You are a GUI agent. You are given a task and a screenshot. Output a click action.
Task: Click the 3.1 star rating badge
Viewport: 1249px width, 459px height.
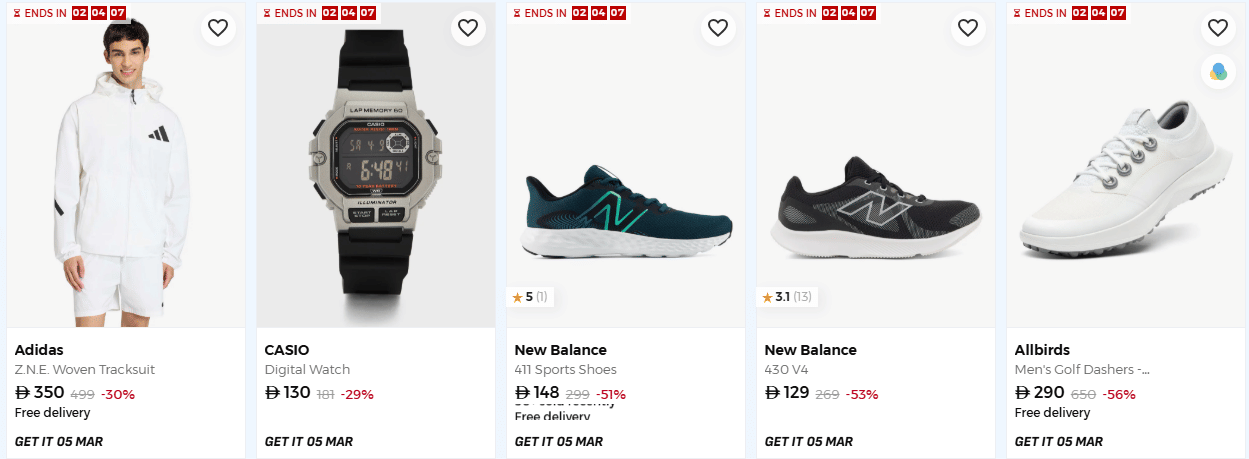[x=786, y=297]
